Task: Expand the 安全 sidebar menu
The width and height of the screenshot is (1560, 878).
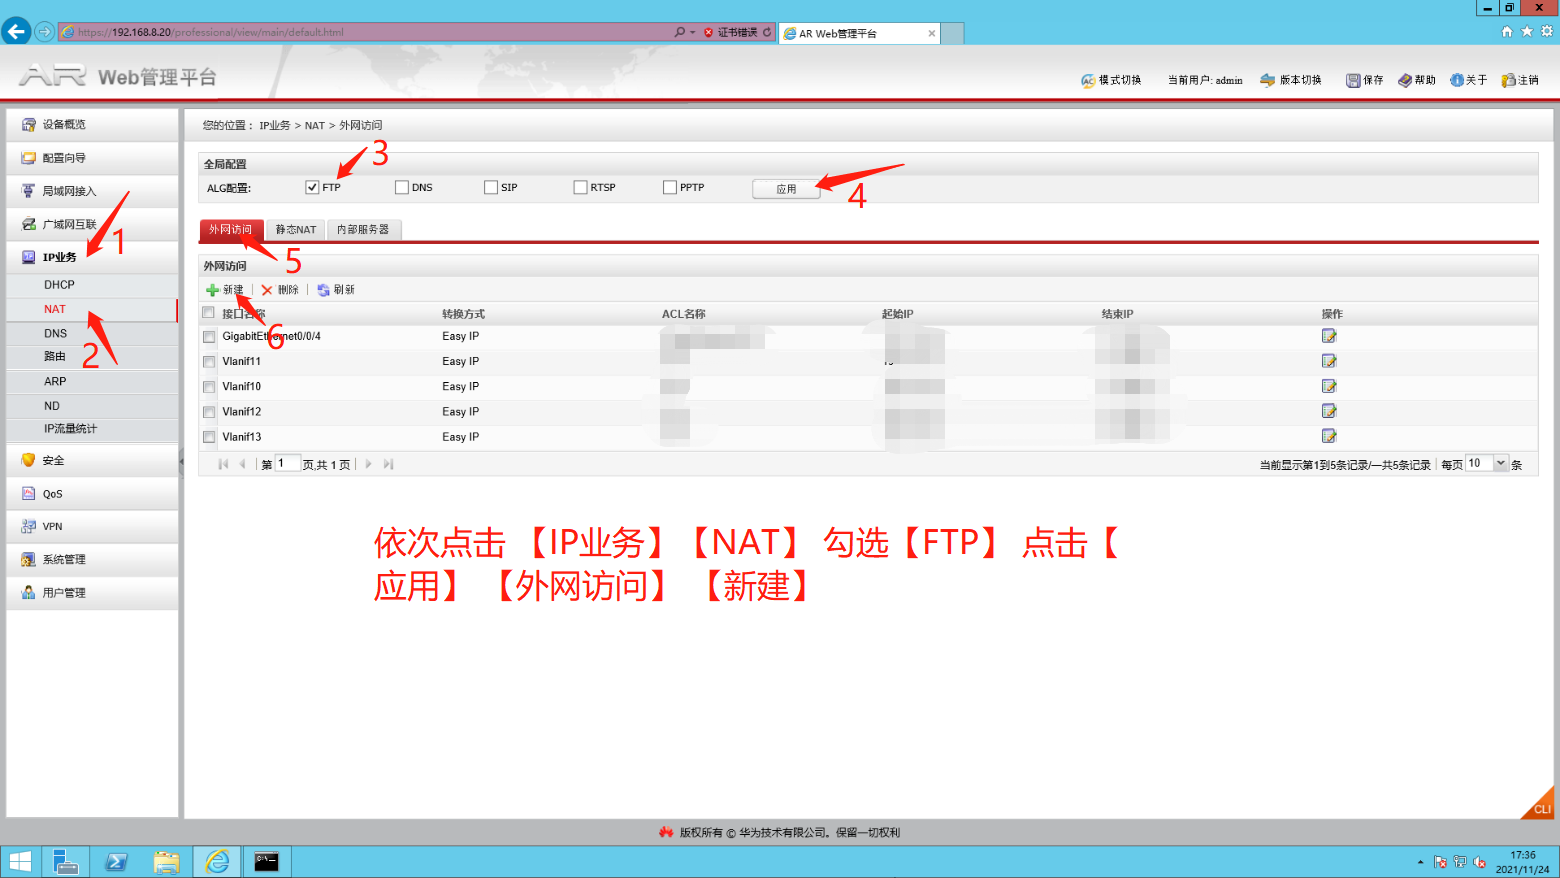Action: (x=54, y=461)
